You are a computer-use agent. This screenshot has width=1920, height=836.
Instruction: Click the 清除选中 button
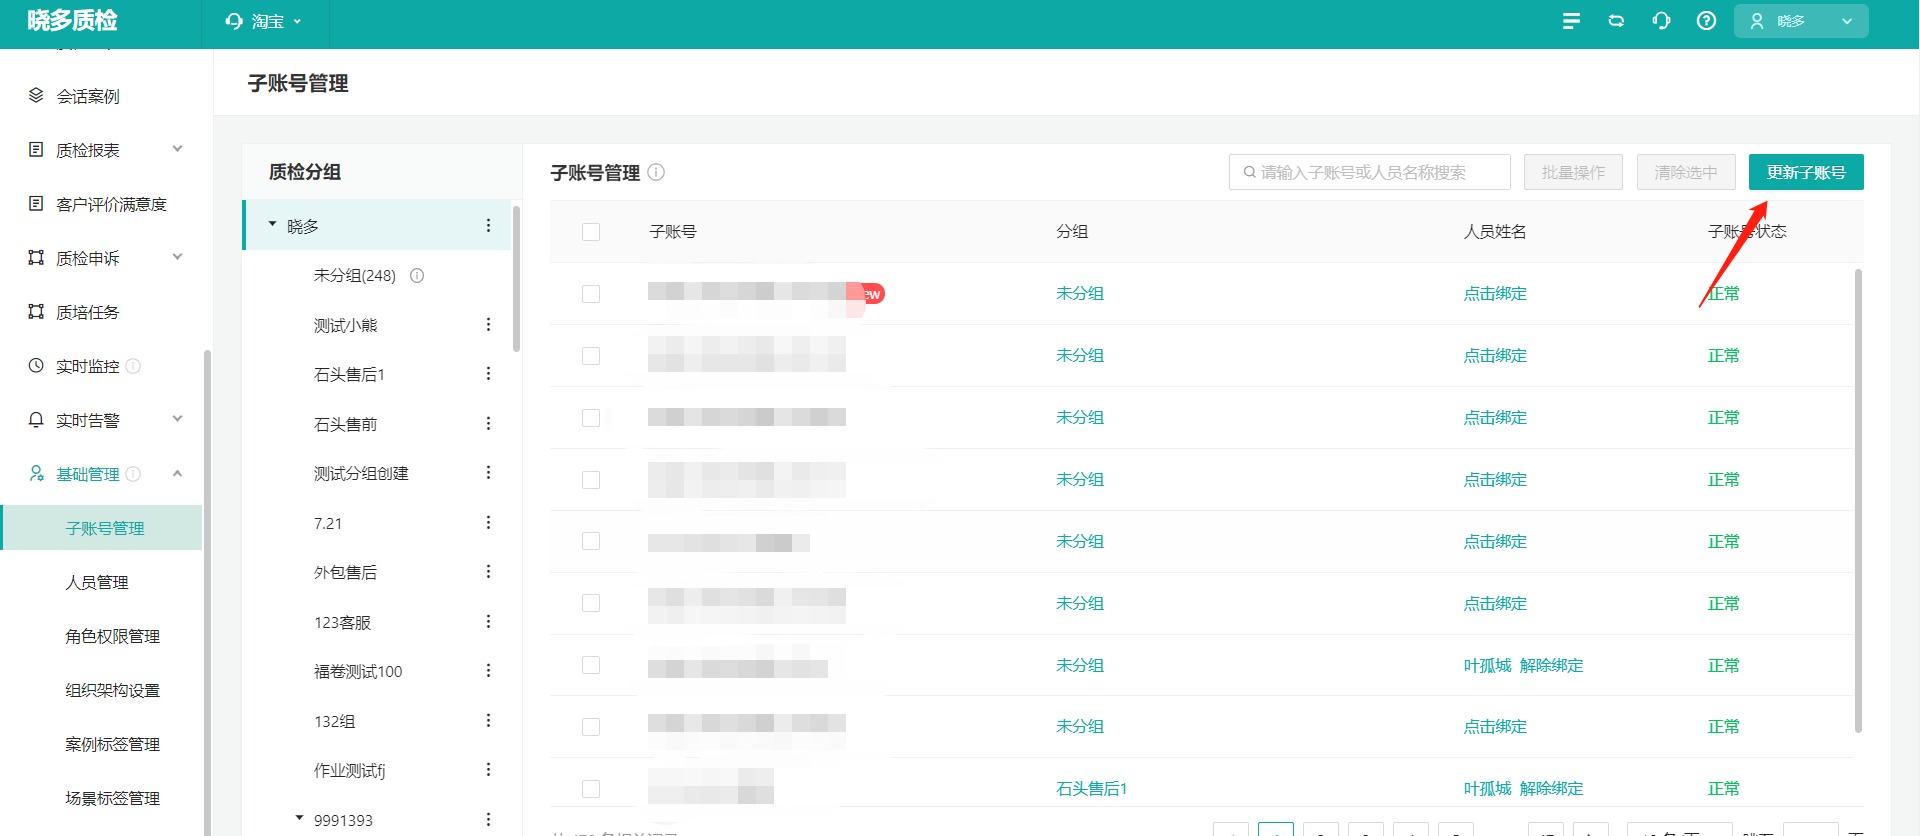coord(1686,172)
